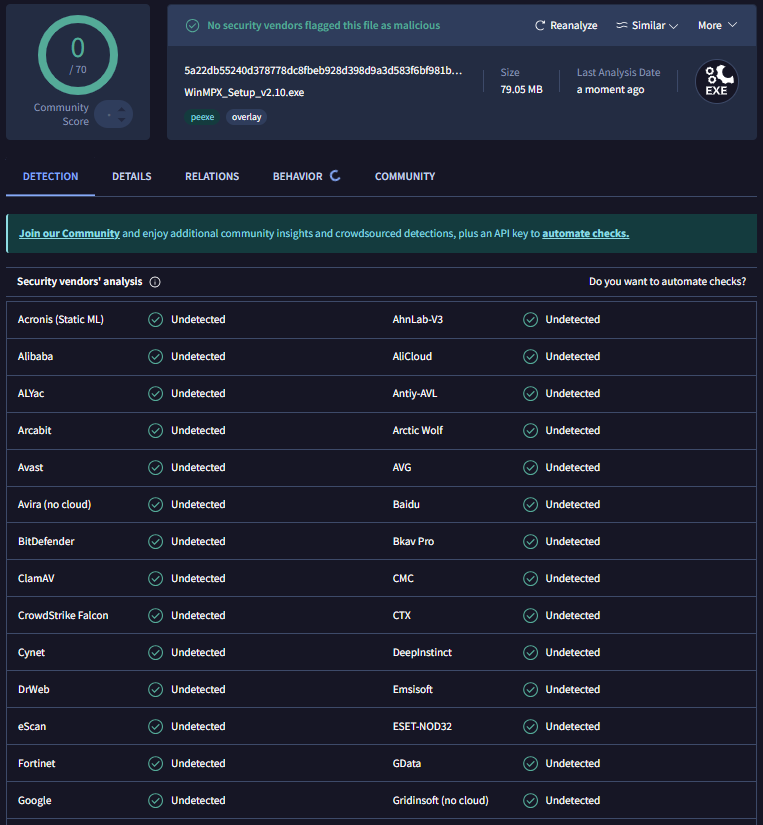Click the Join our Community link
The width and height of the screenshot is (763, 825).
pyautogui.click(x=69, y=233)
